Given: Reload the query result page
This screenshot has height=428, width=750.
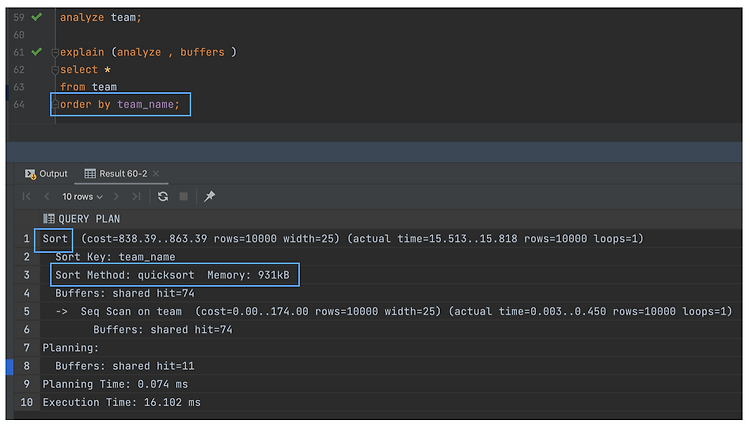Looking at the screenshot, I should 163,196.
